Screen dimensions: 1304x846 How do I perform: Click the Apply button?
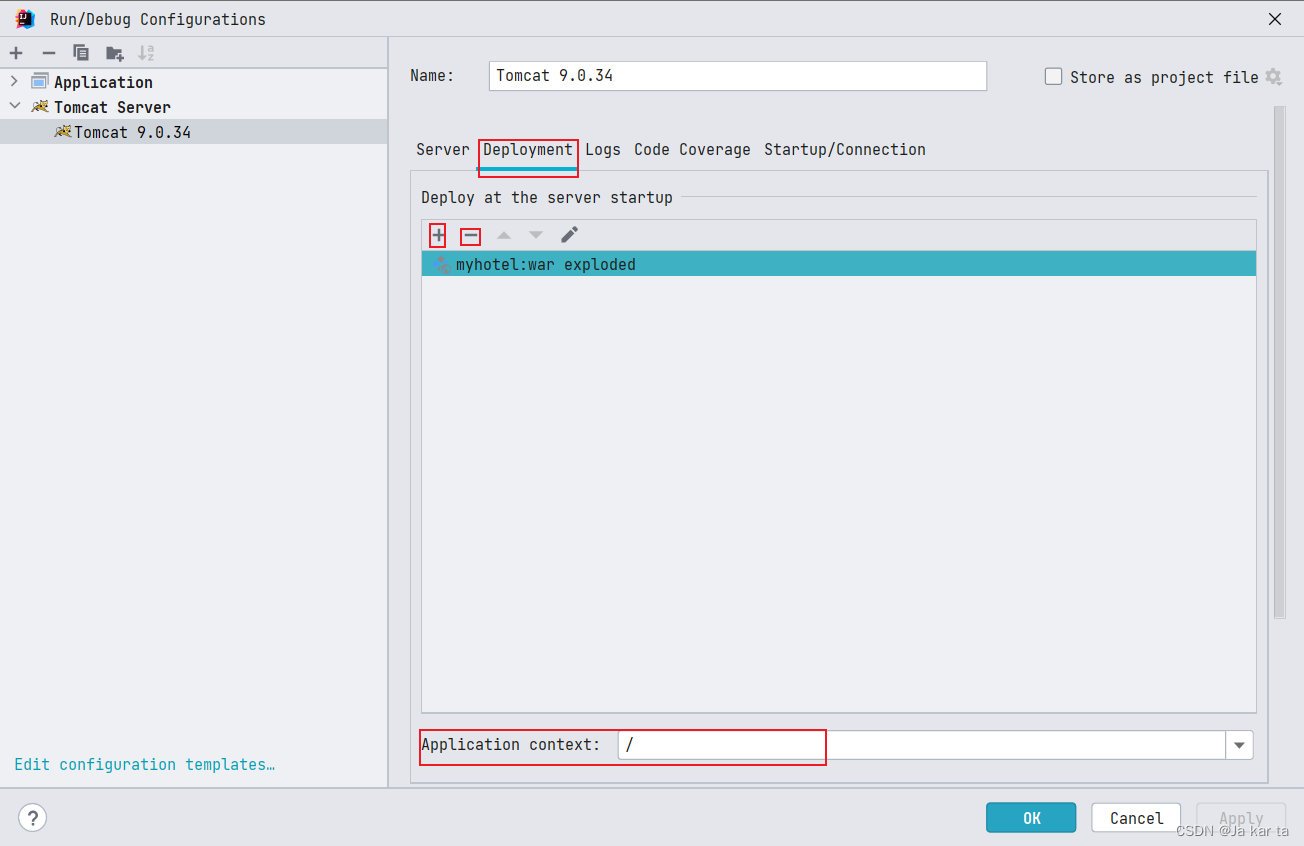(1241, 818)
